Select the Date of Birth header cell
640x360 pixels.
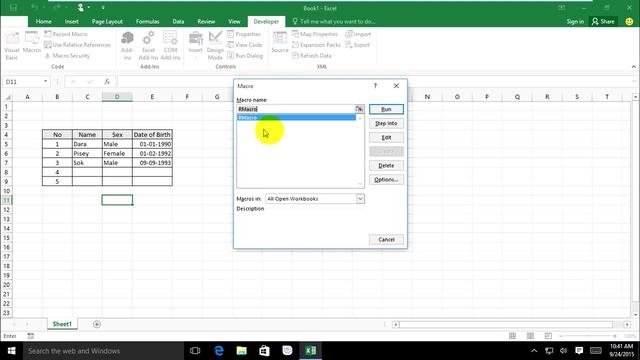click(x=152, y=135)
